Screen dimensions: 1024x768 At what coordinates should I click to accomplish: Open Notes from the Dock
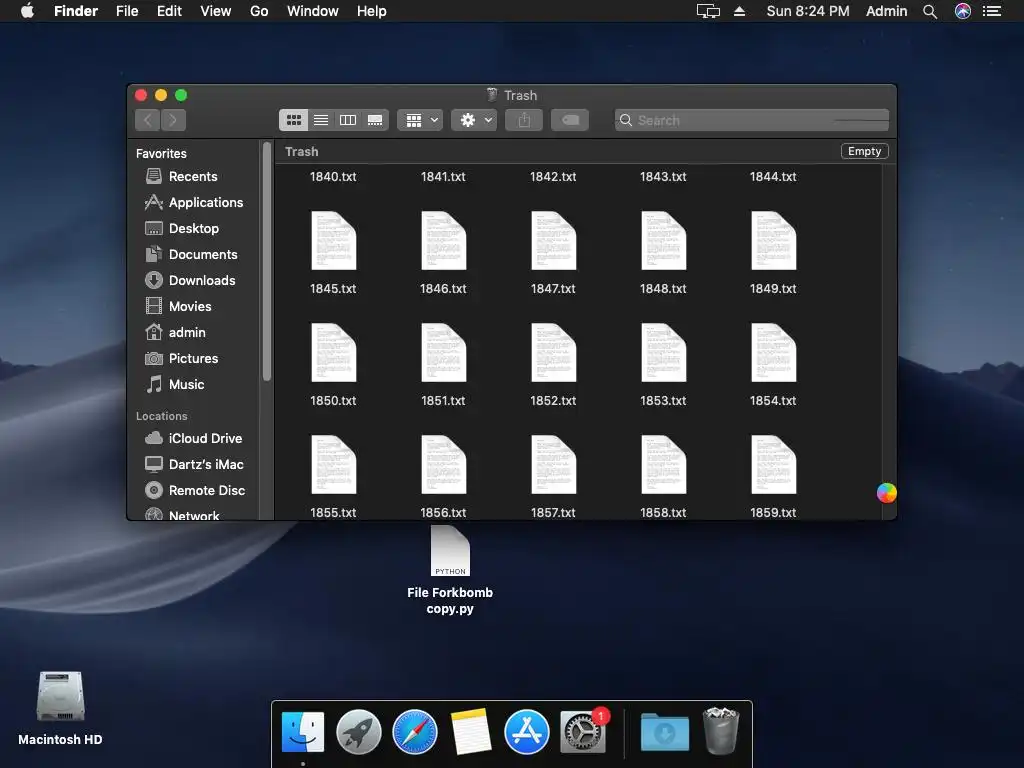click(471, 731)
